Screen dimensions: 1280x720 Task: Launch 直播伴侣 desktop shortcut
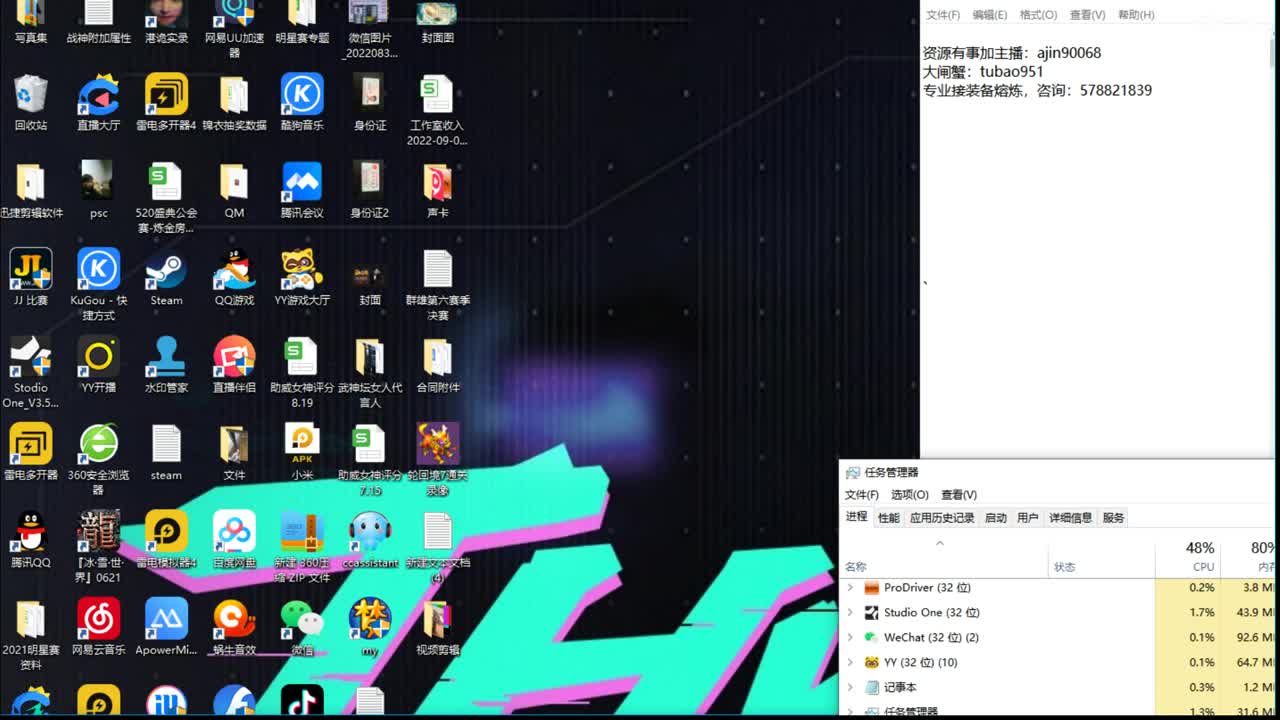(x=234, y=365)
